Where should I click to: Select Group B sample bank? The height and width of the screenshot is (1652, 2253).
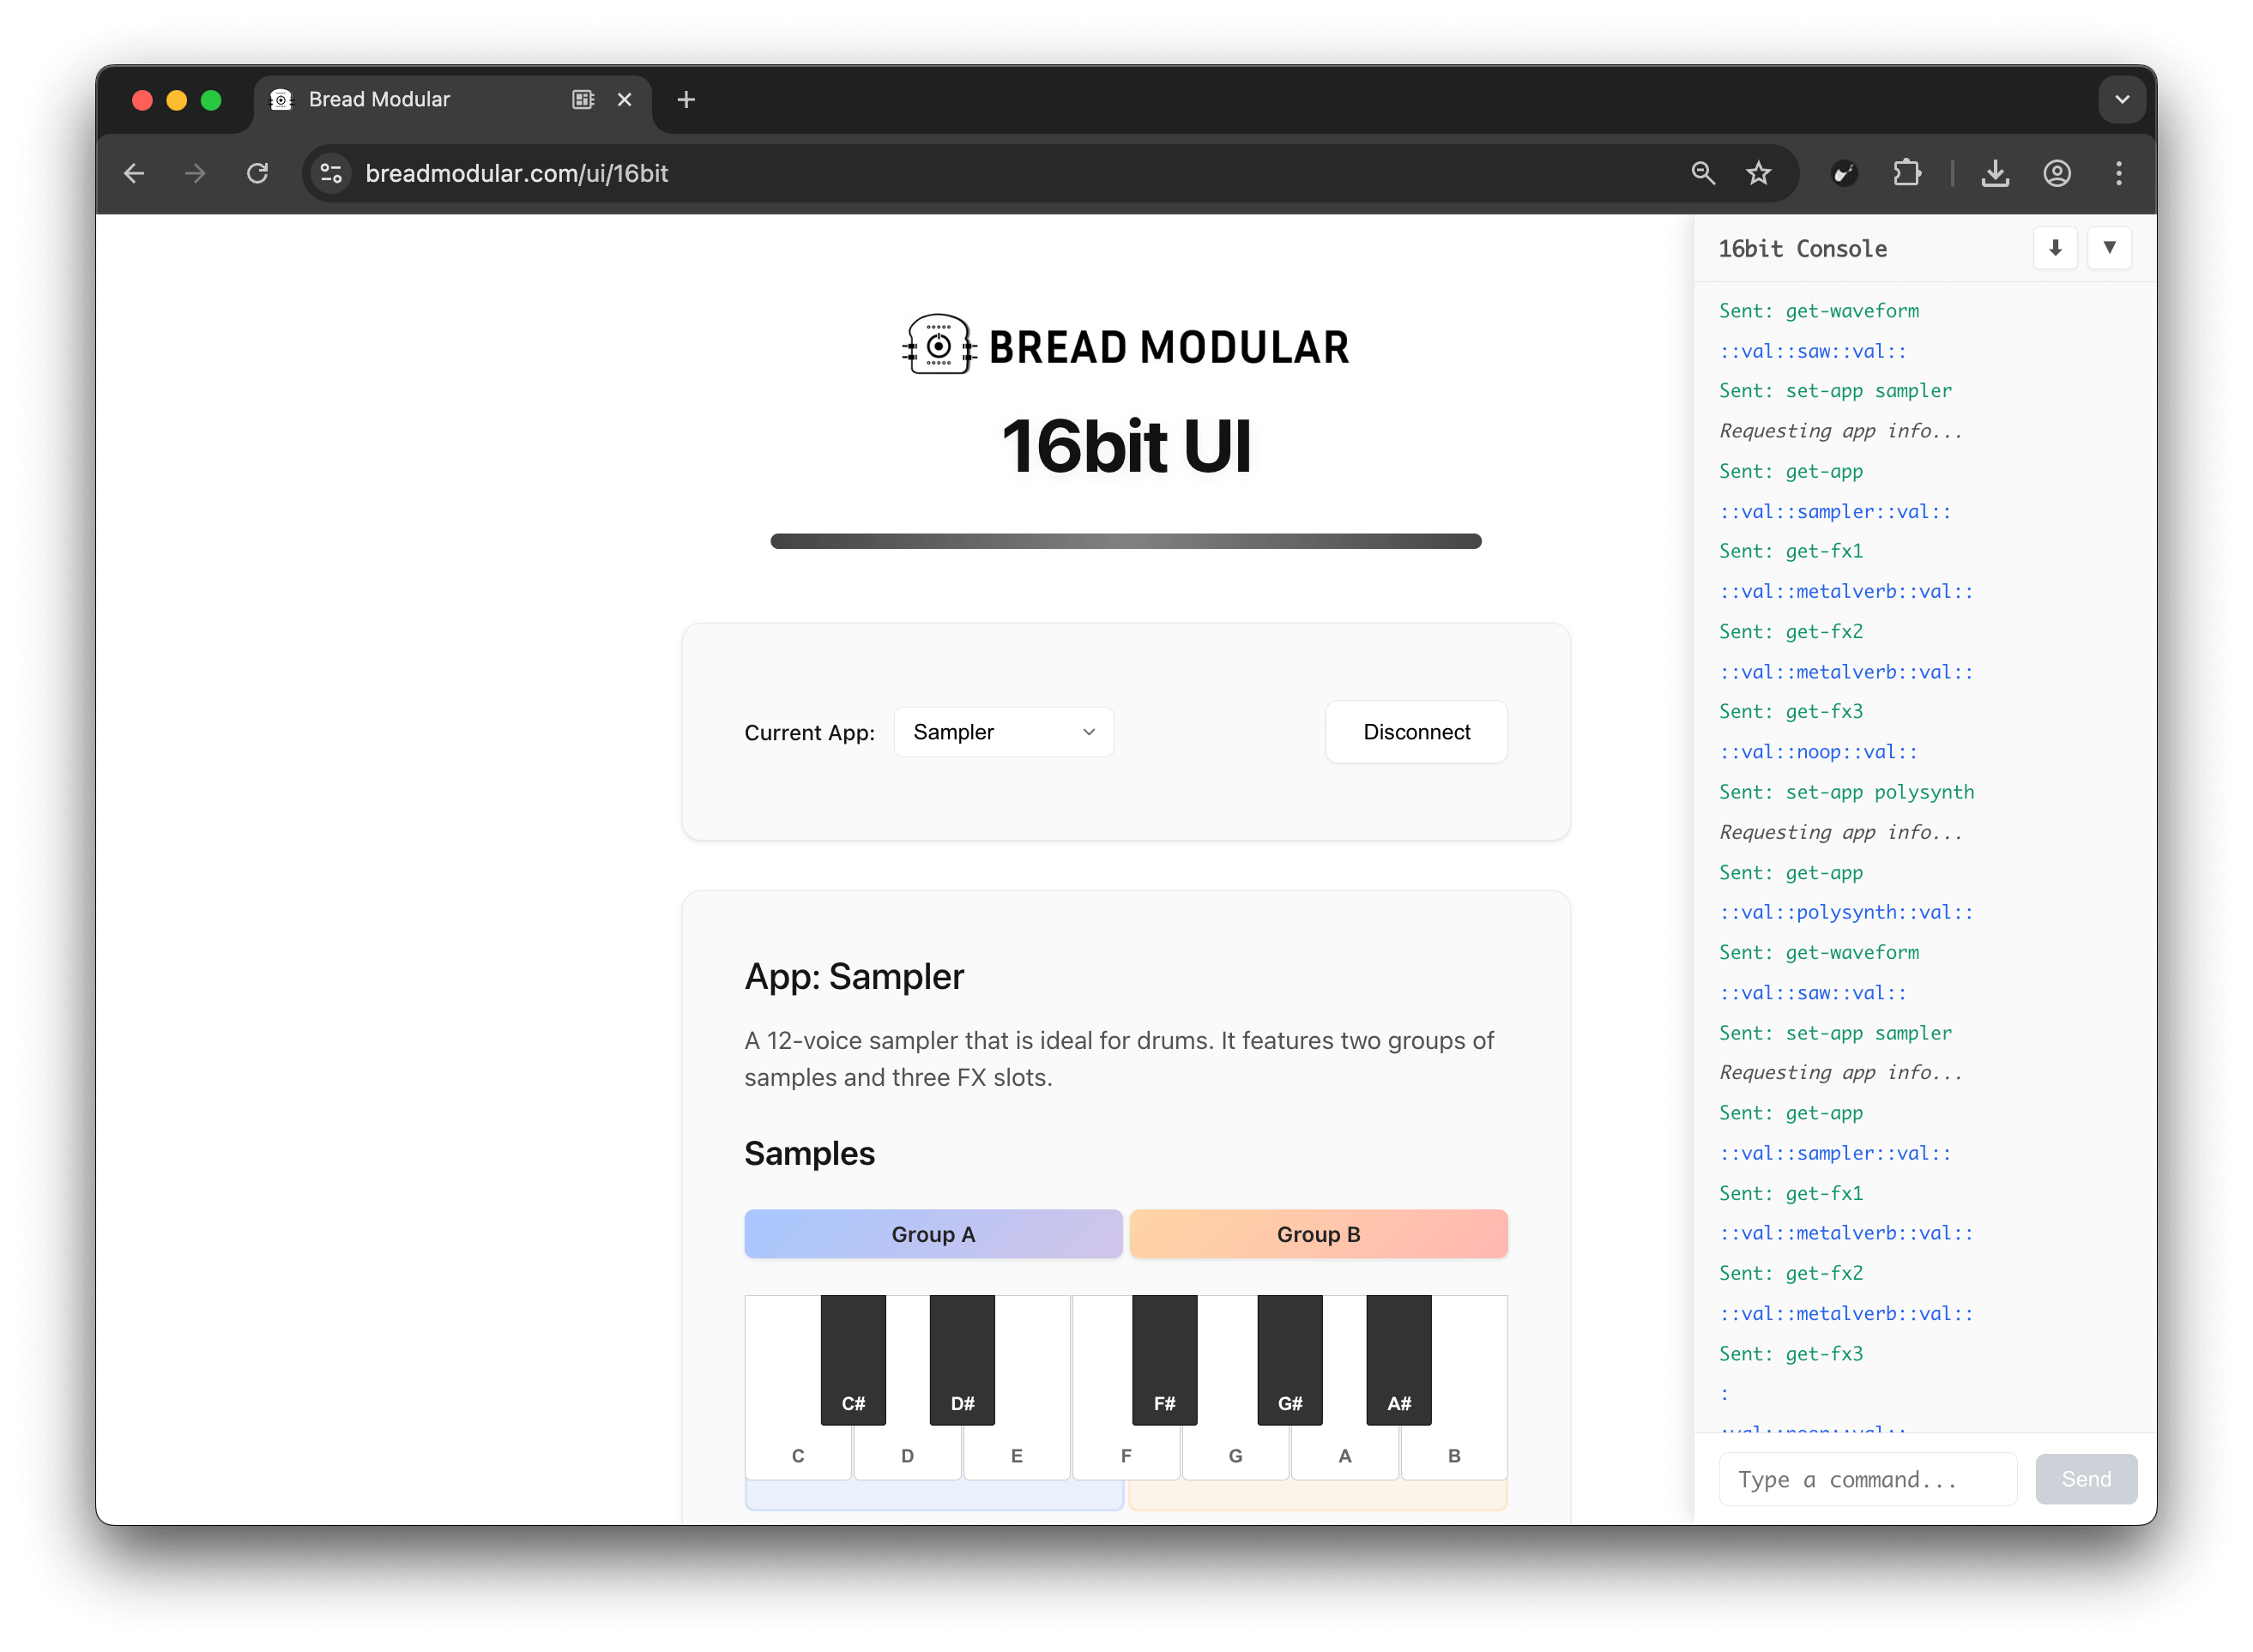tap(1318, 1234)
